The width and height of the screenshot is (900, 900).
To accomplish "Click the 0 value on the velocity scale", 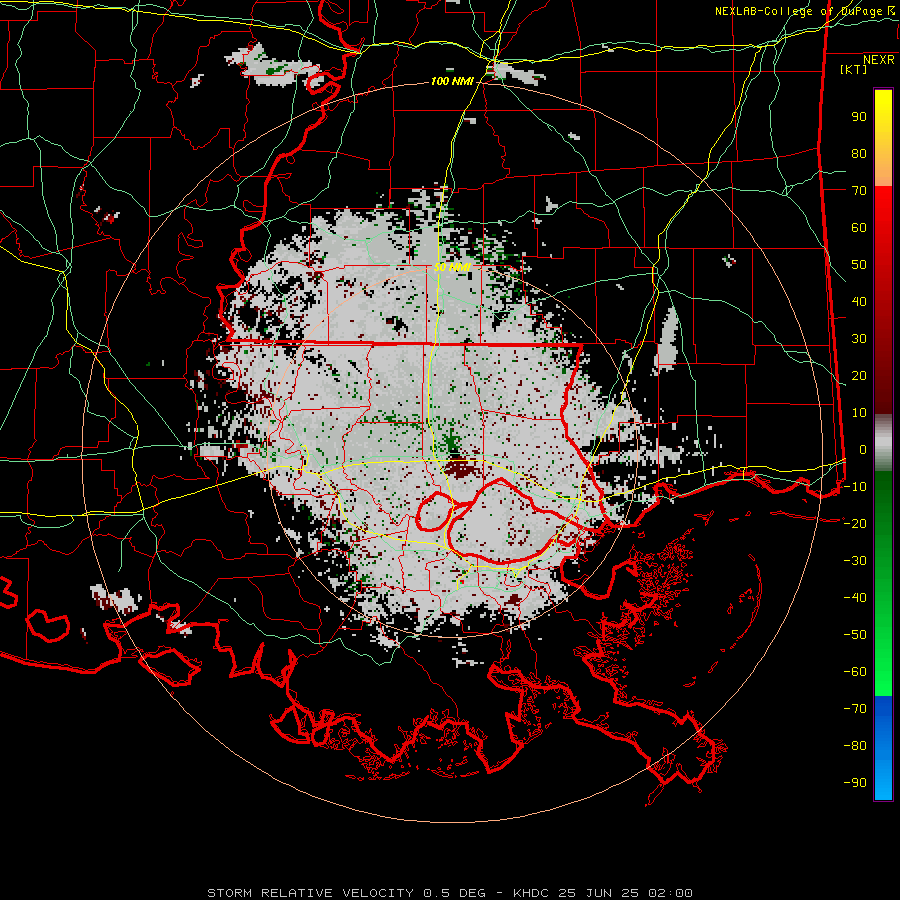I will [863, 450].
